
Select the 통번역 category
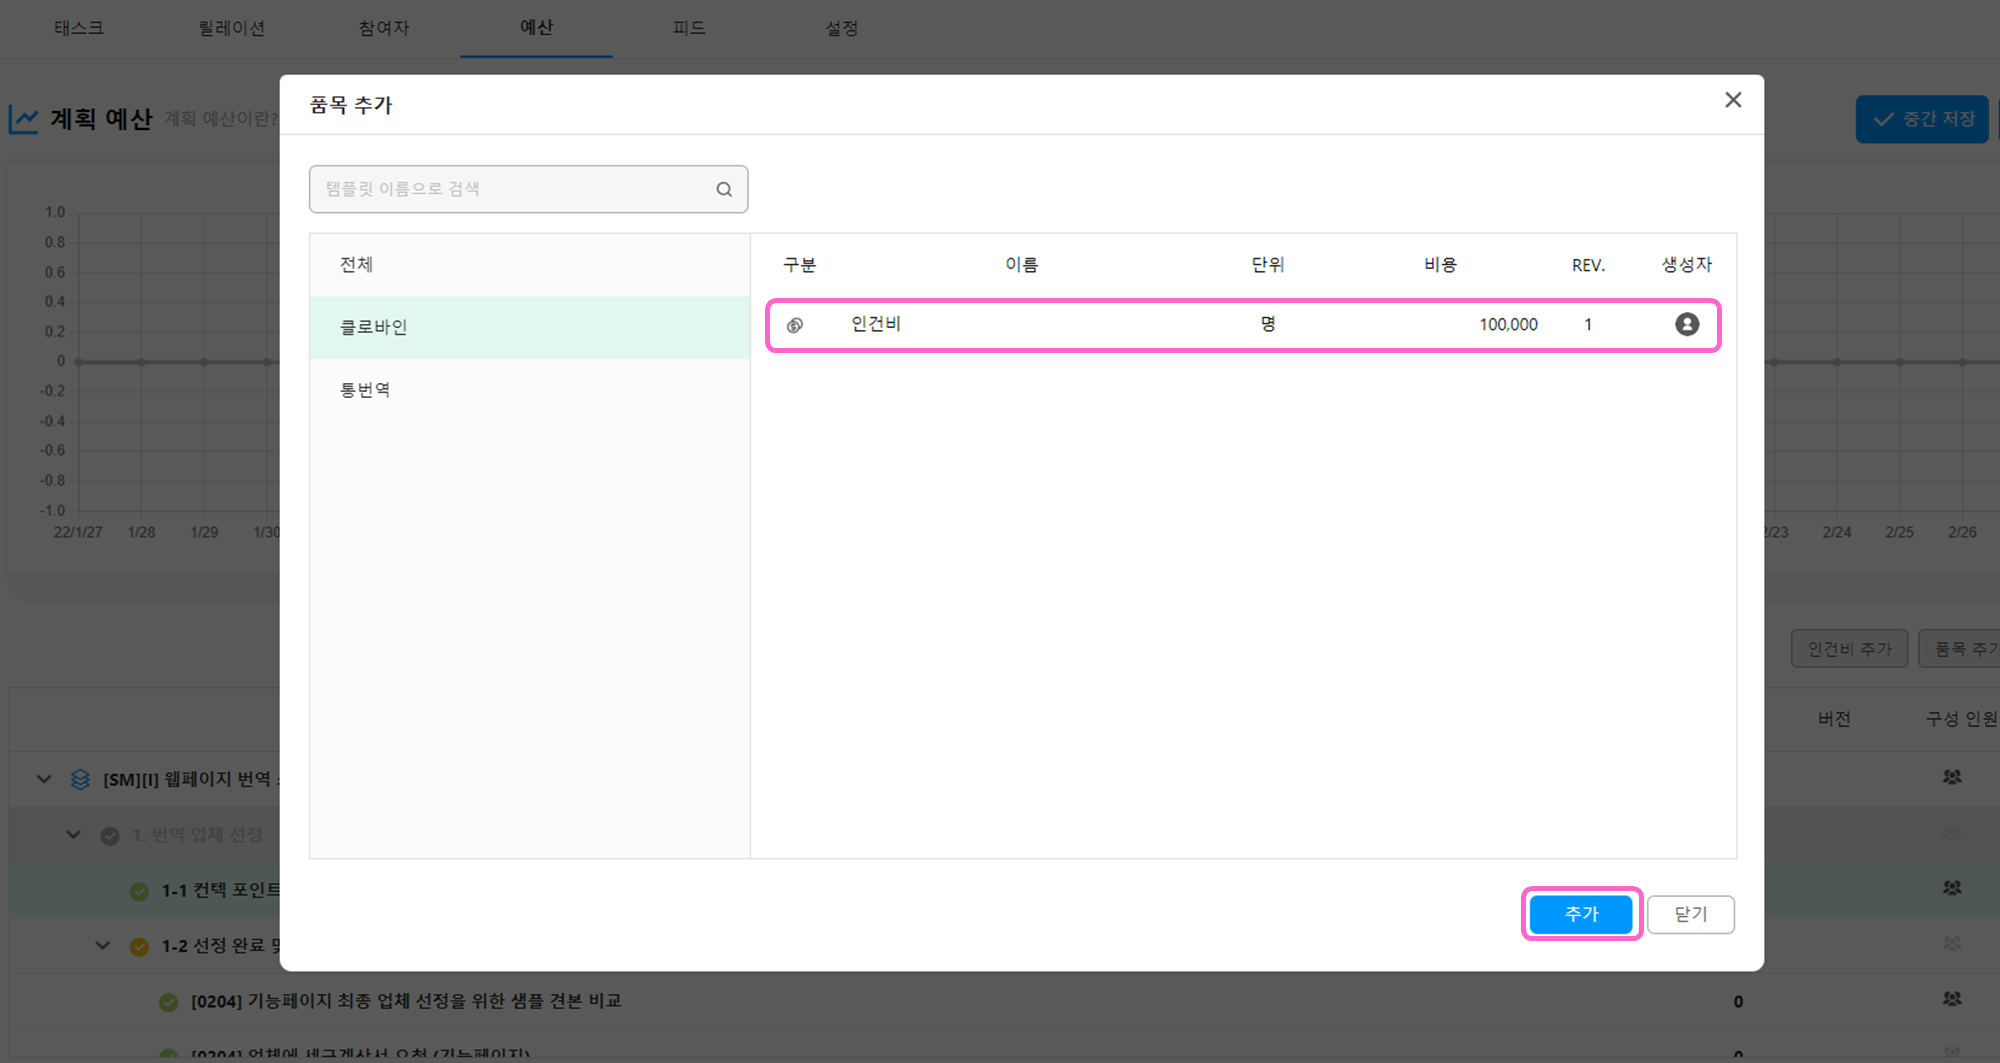pos(530,390)
